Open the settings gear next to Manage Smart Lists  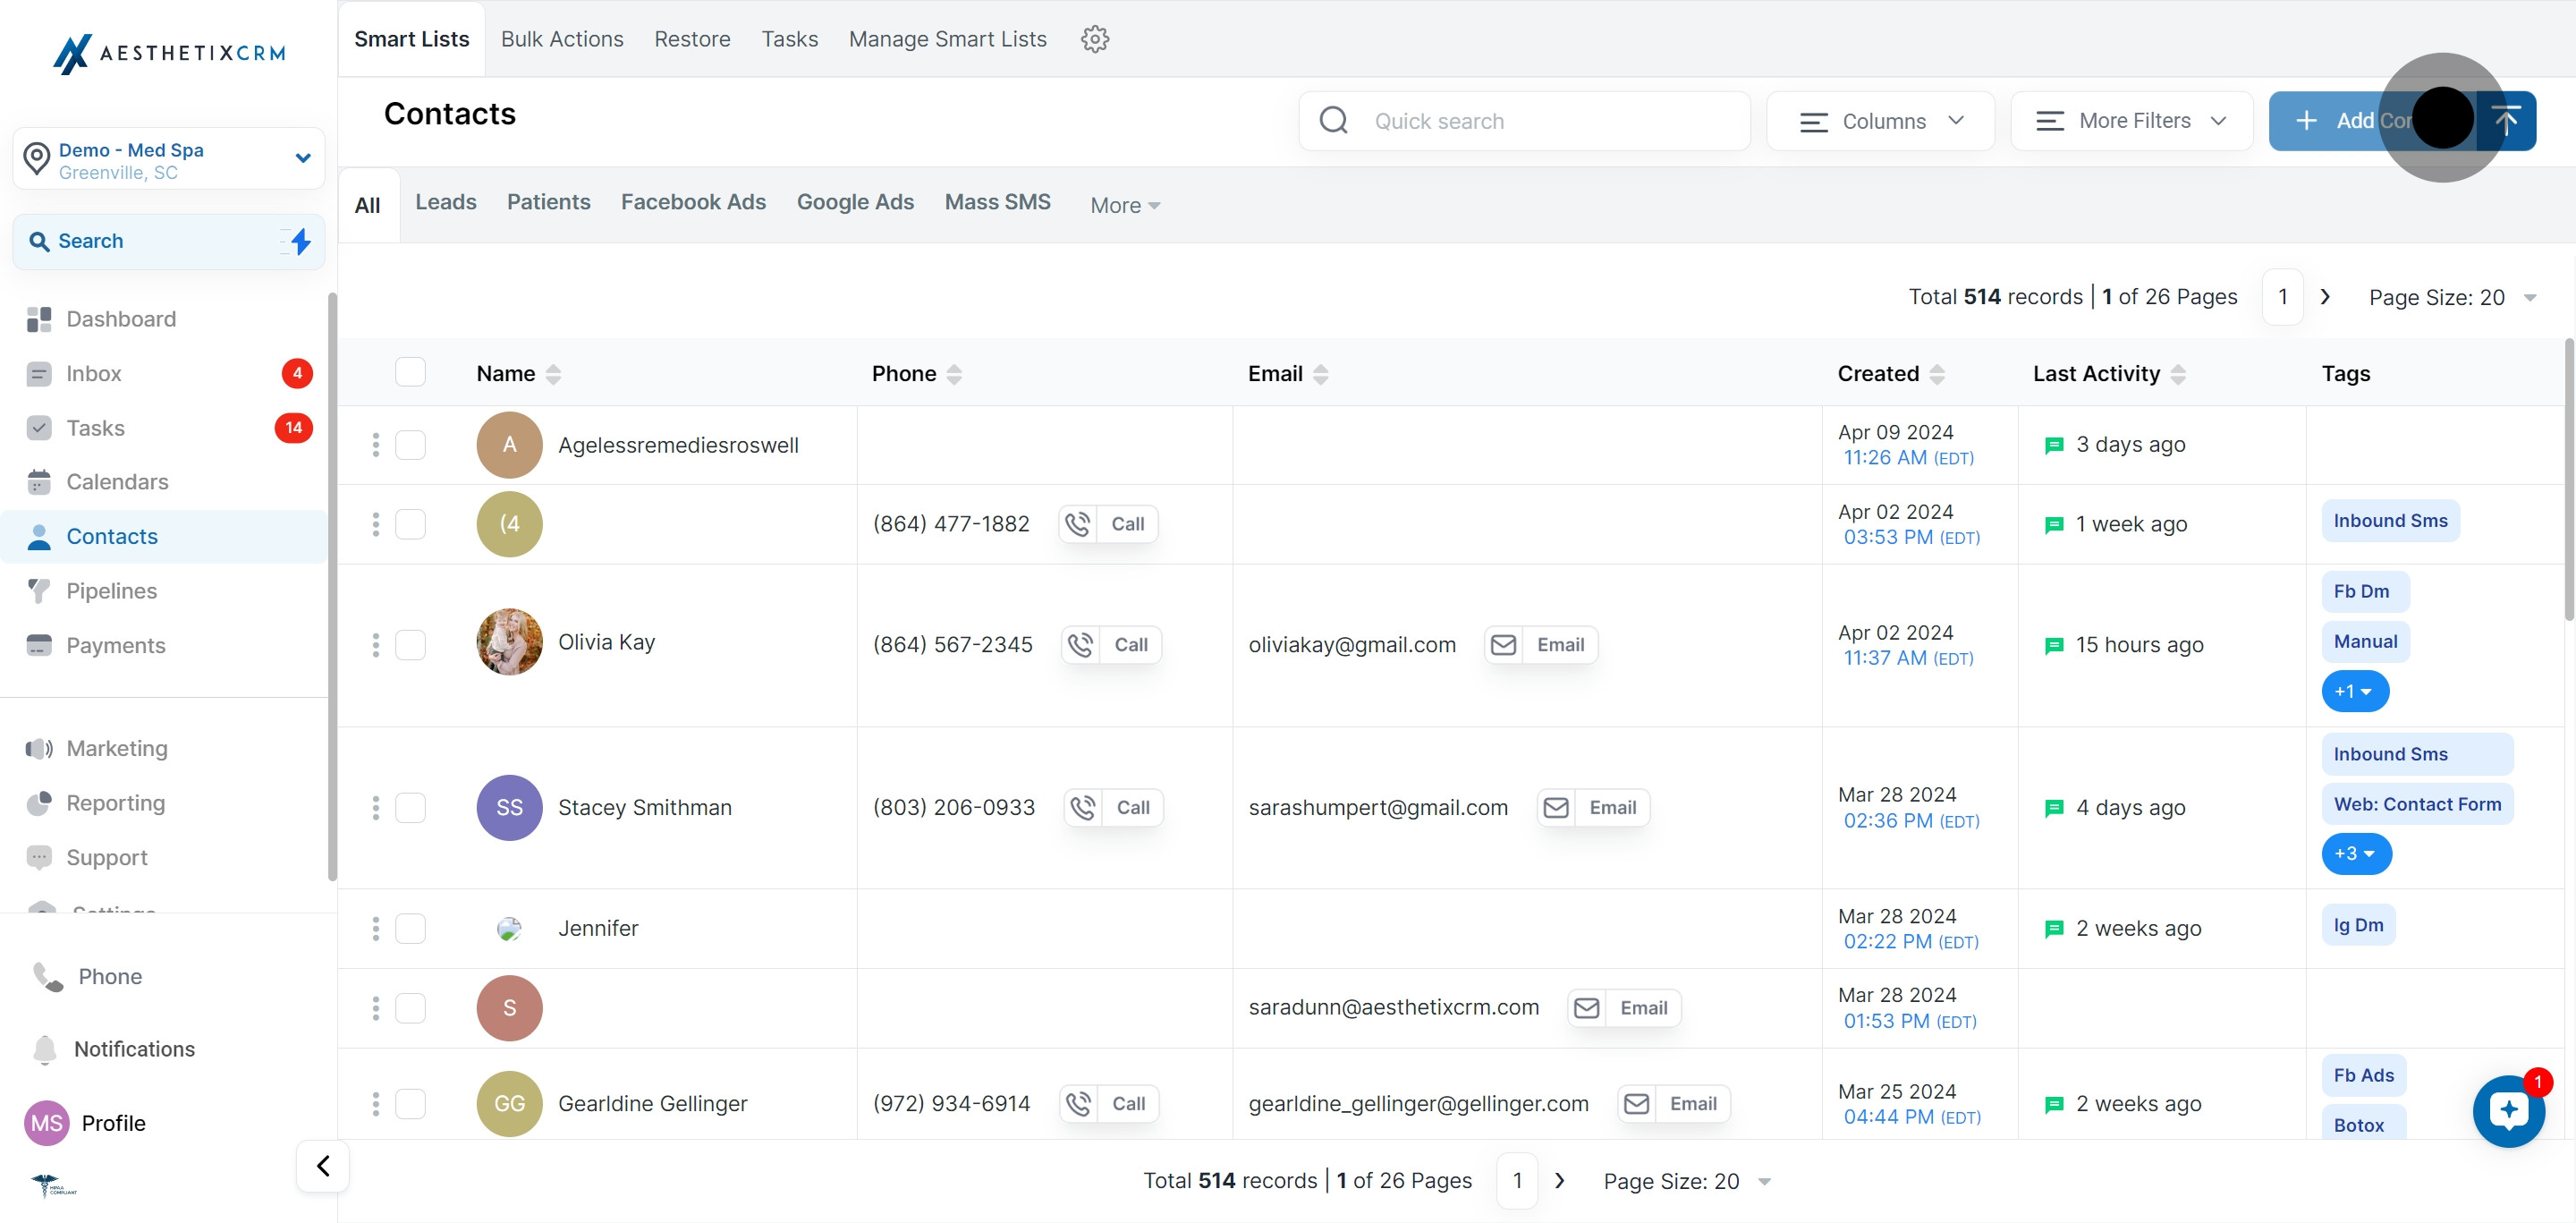click(1095, 39)
